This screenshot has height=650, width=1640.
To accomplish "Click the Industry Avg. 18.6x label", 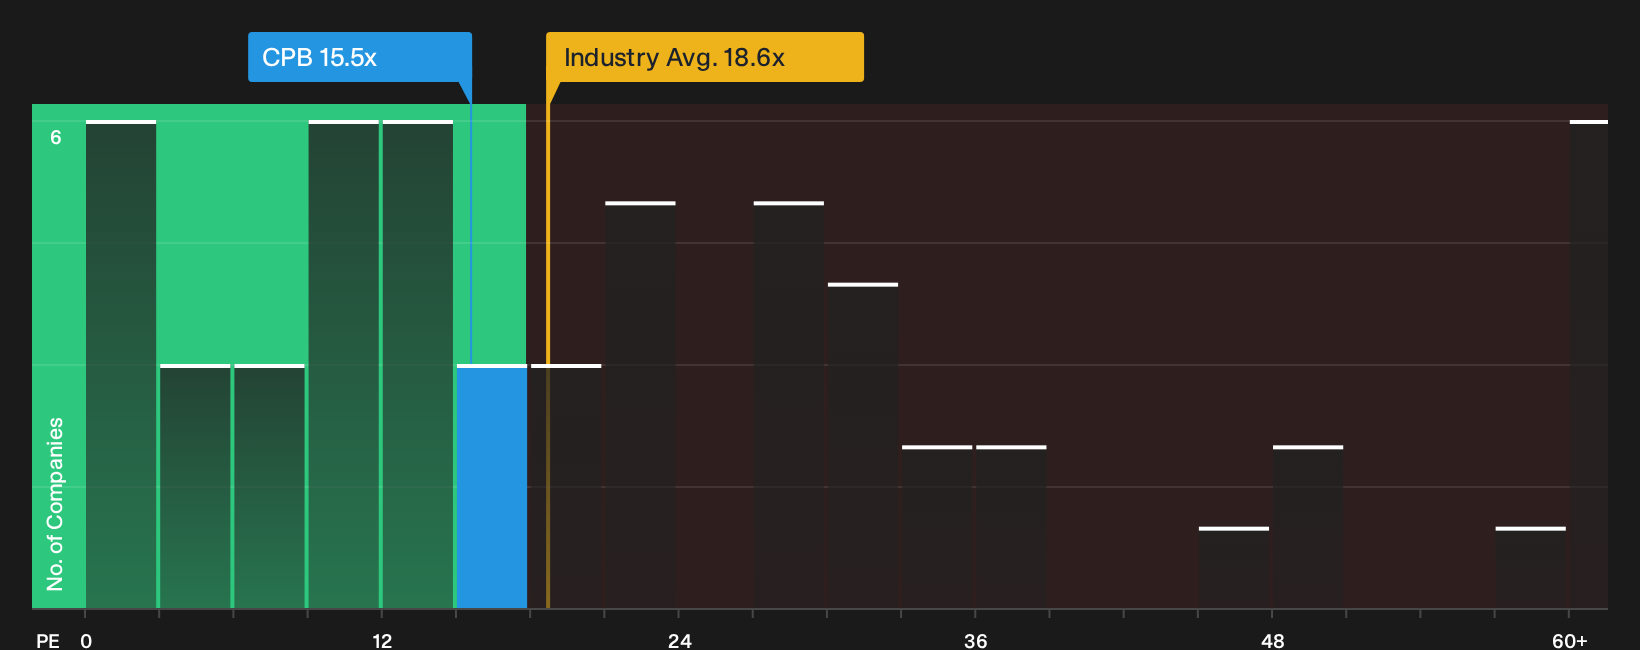I will pyautogui.click(x=704, y=57).
